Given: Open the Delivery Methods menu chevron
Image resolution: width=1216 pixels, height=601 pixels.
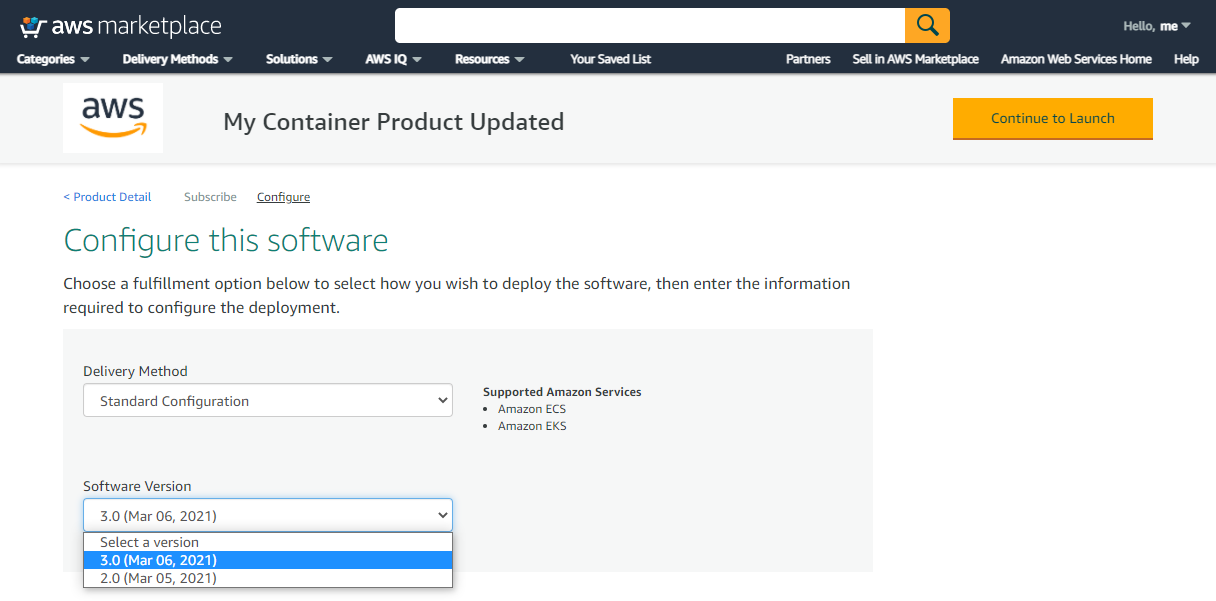Looking at the screenshot, I should click(230, 59).
